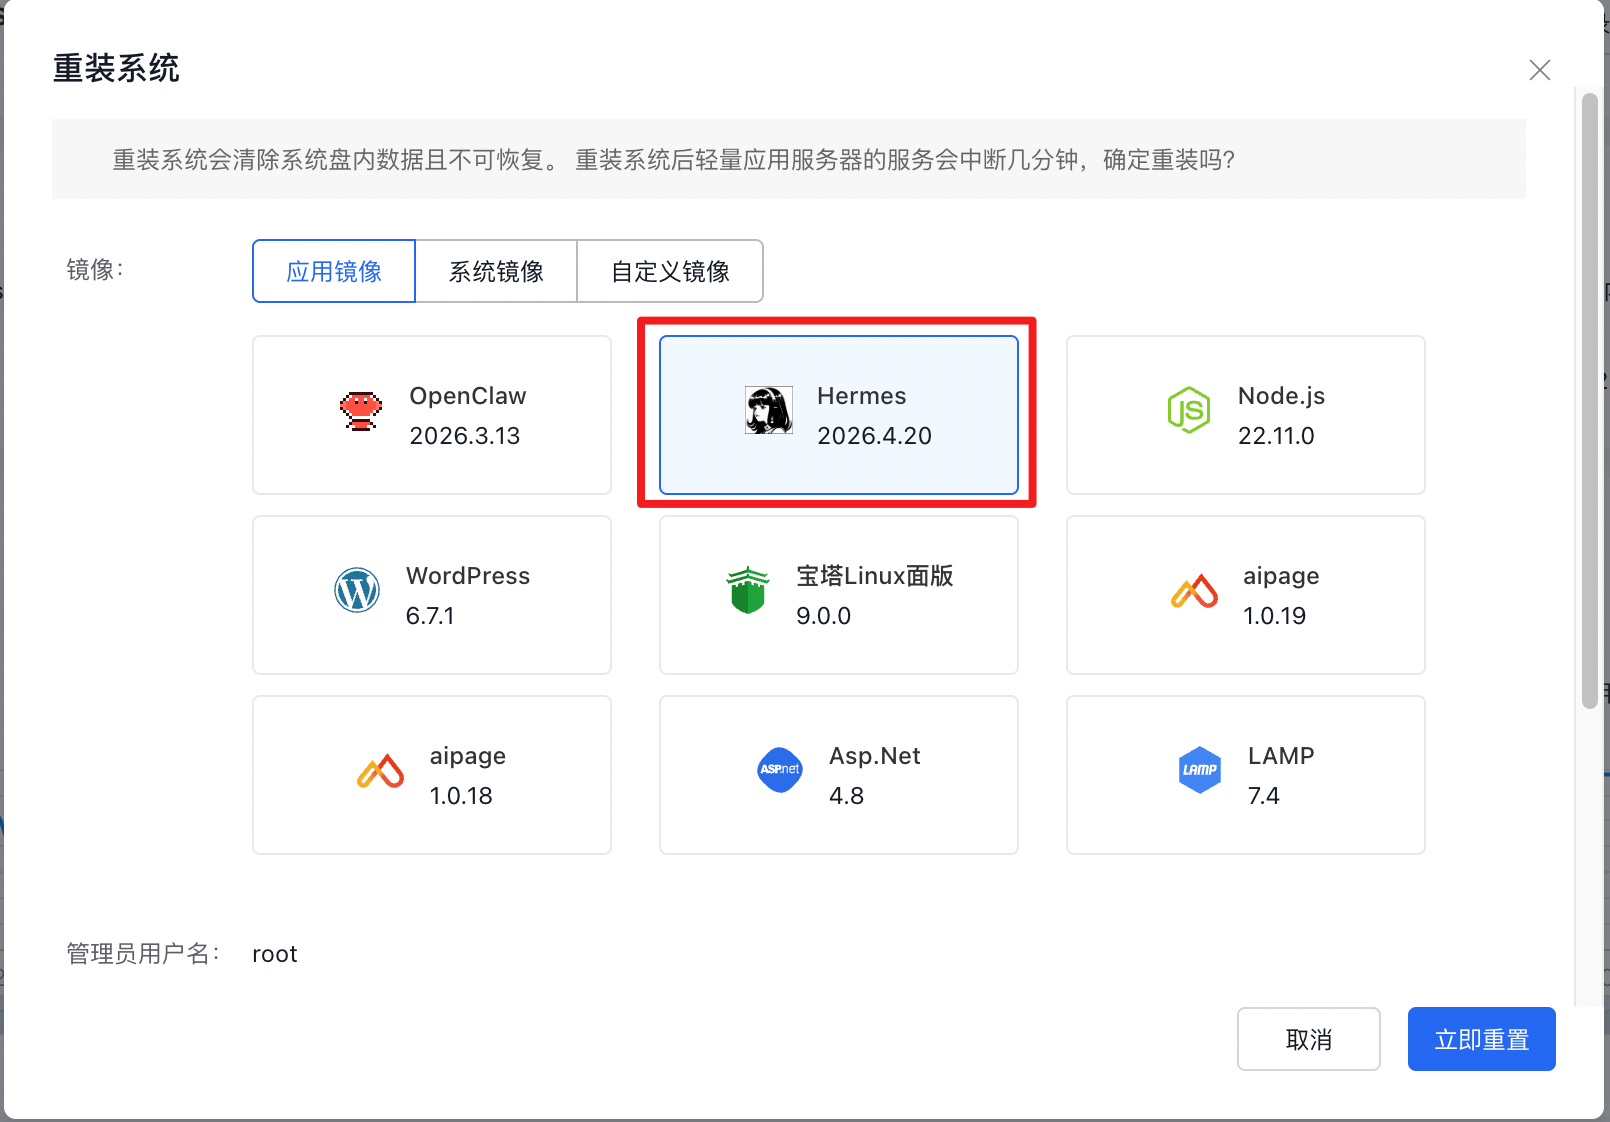Select the WordPress 6.7.1 image card

coord(432,595)
